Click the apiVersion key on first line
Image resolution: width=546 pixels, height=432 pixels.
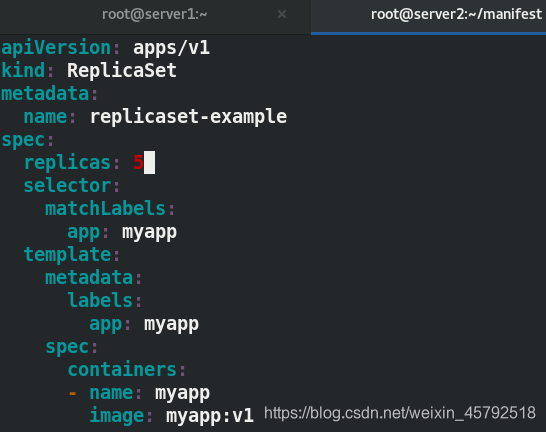pos(56,48)
